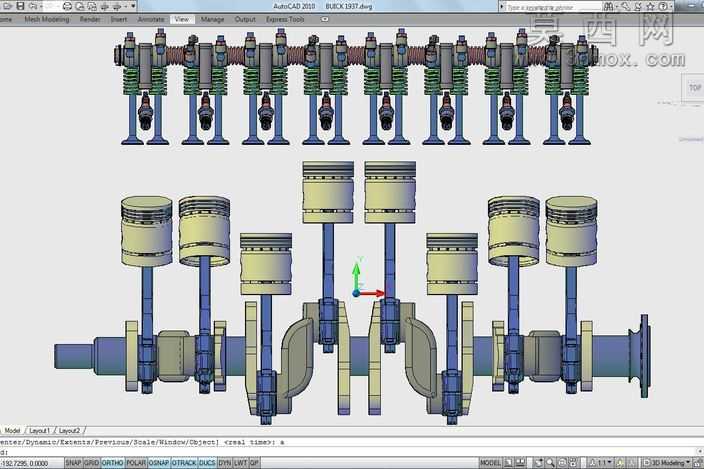Switch to the Layout1 tab

[39, 430]
